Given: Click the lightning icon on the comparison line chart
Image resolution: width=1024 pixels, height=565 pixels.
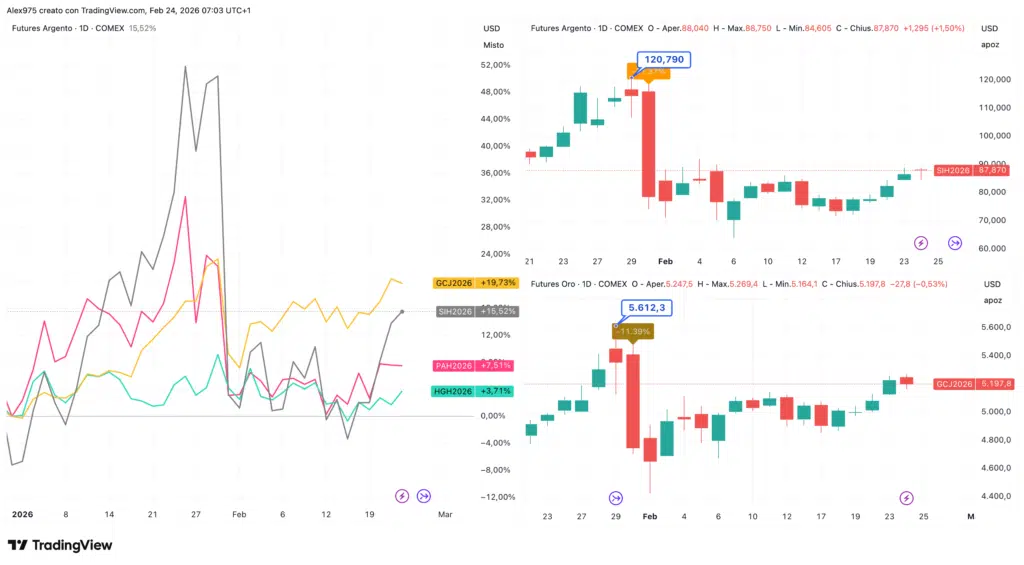Looking at the screenshot, I should click(x=402, y=495).
